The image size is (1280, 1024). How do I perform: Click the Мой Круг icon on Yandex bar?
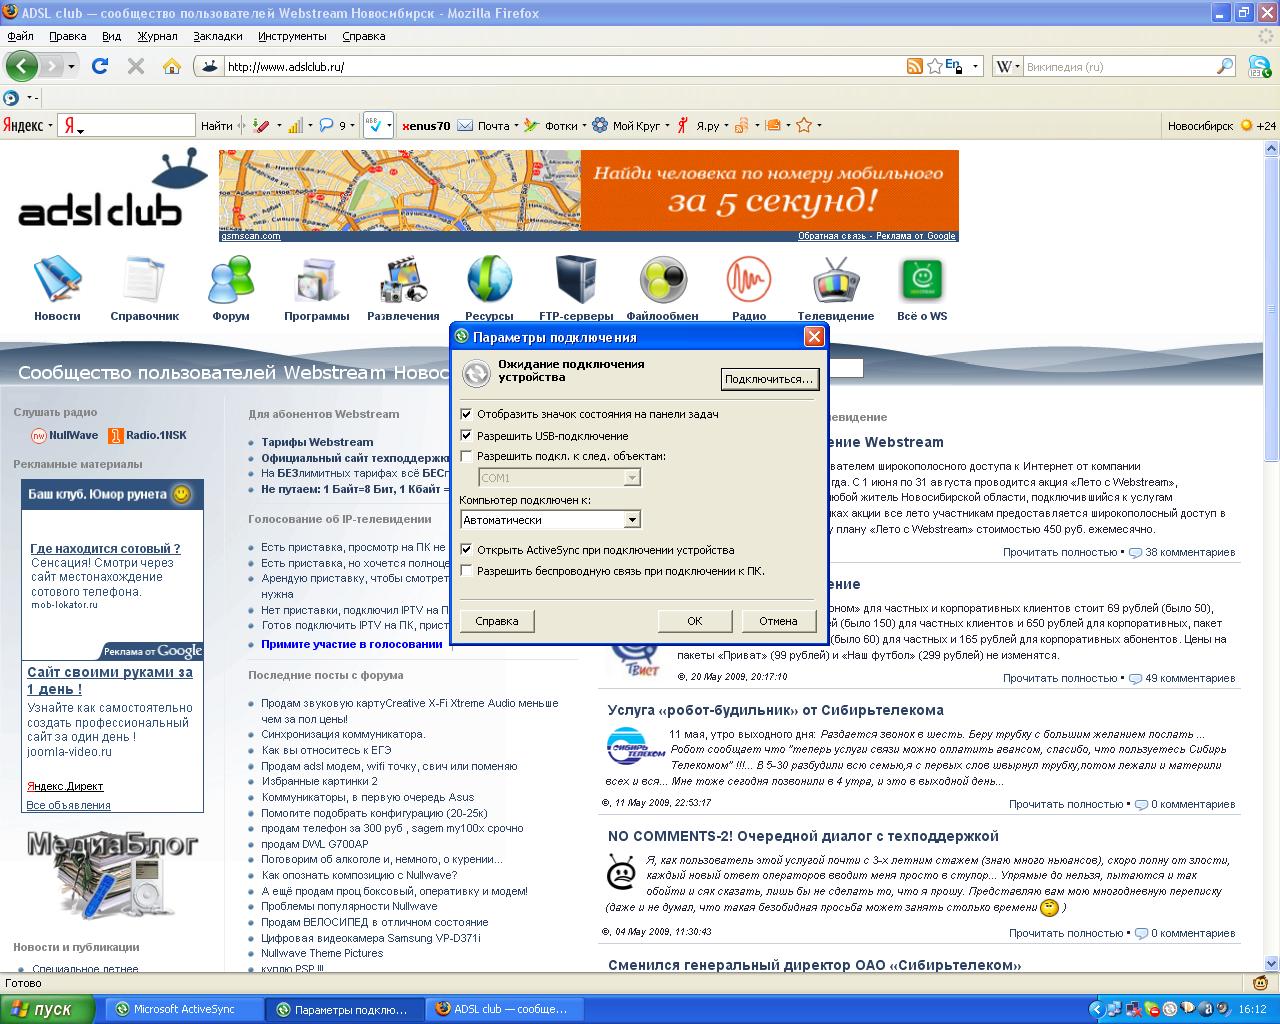[600, 126]
